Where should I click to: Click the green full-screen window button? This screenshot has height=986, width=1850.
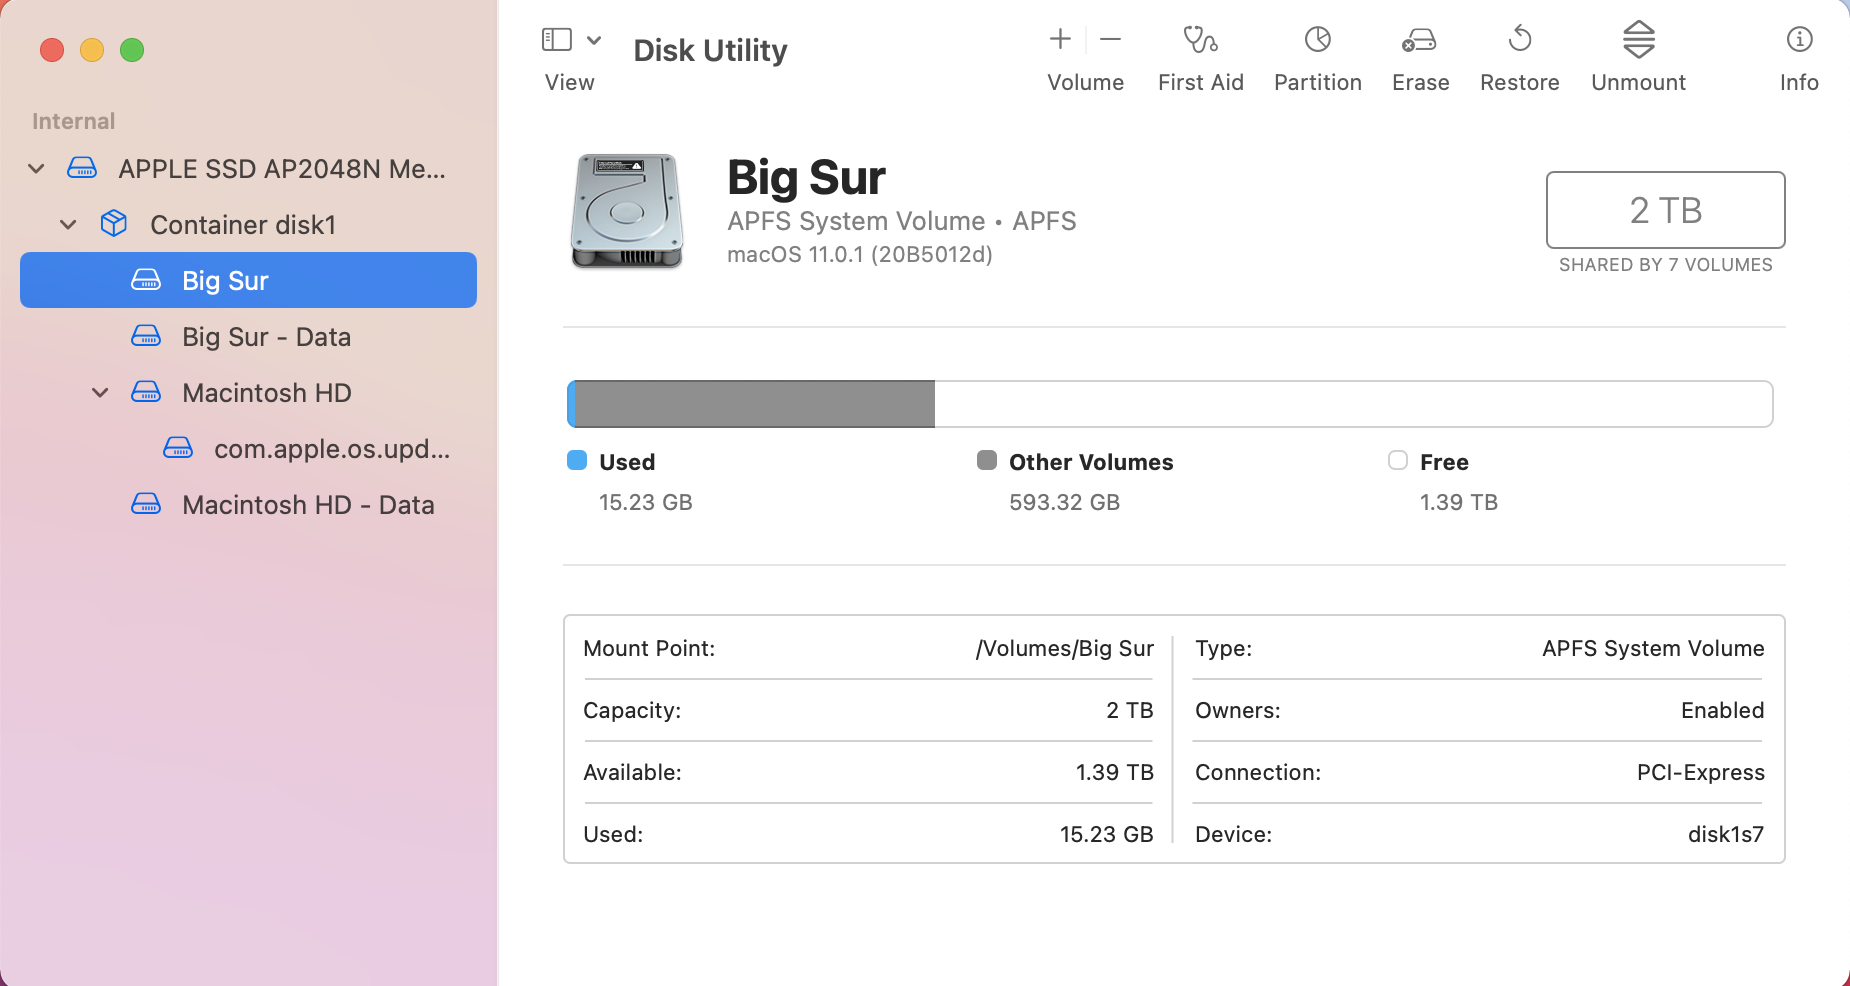(132, 50)
